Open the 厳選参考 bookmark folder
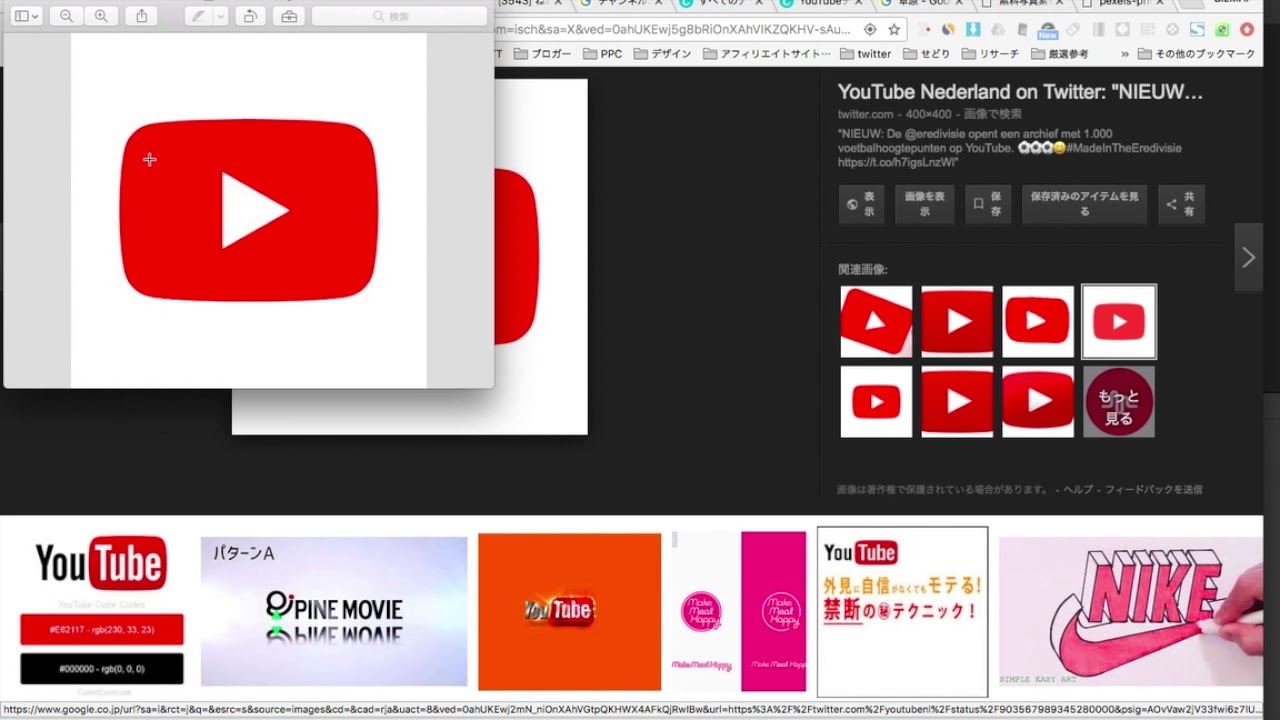Image resolution: width=1280 pixels, height=720 pixels. click(1060, 54)
